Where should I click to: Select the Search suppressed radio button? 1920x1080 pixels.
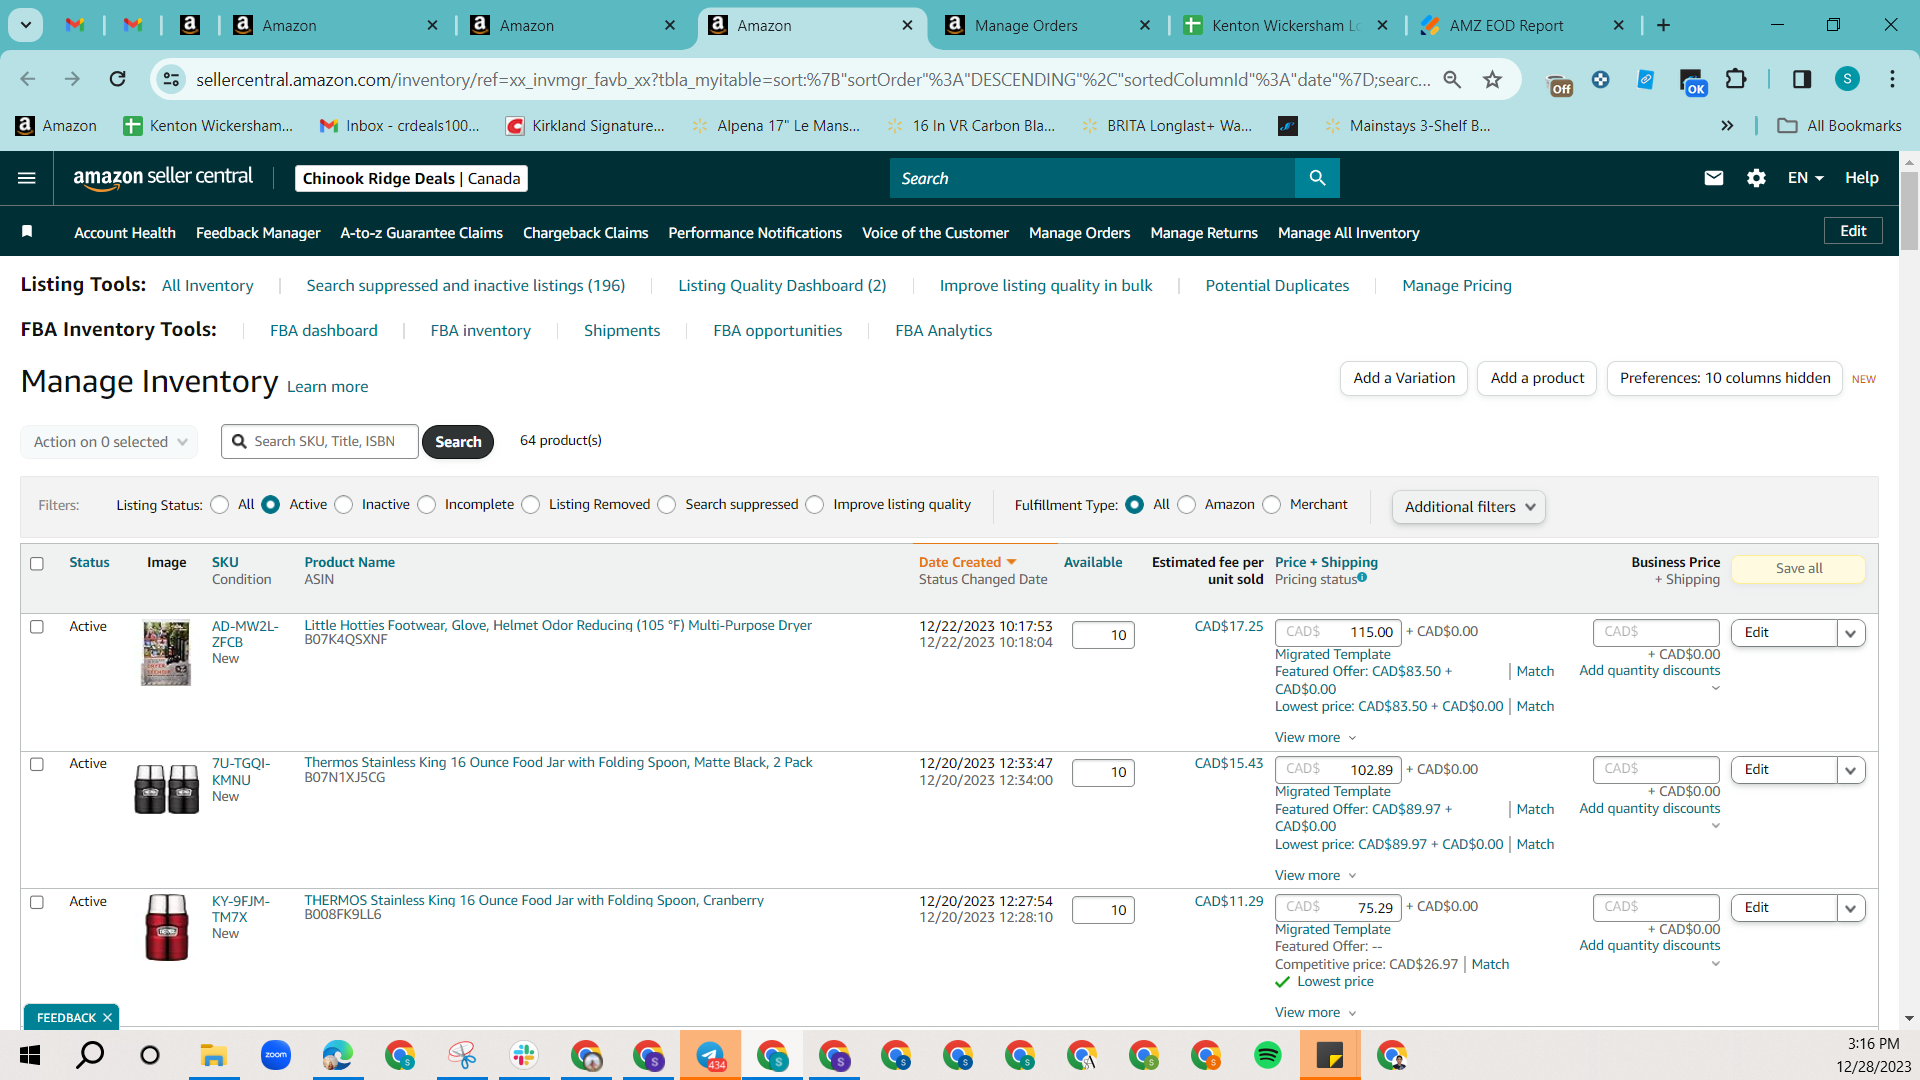tap(667, 505)
